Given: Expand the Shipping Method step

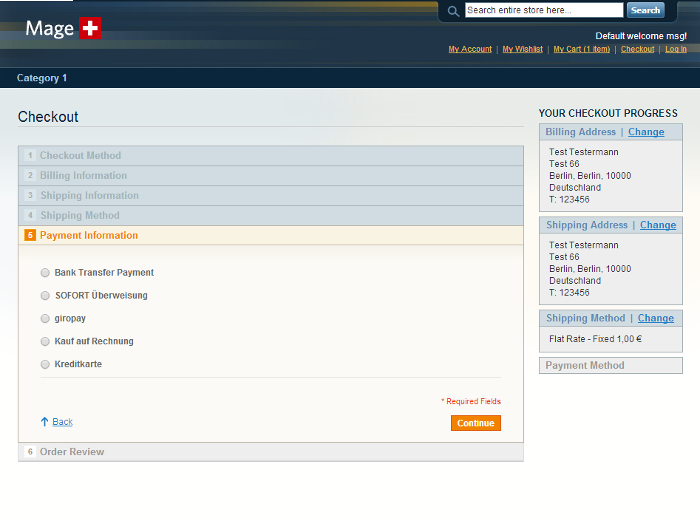Looking at the screenshot, I should [79, 216].
